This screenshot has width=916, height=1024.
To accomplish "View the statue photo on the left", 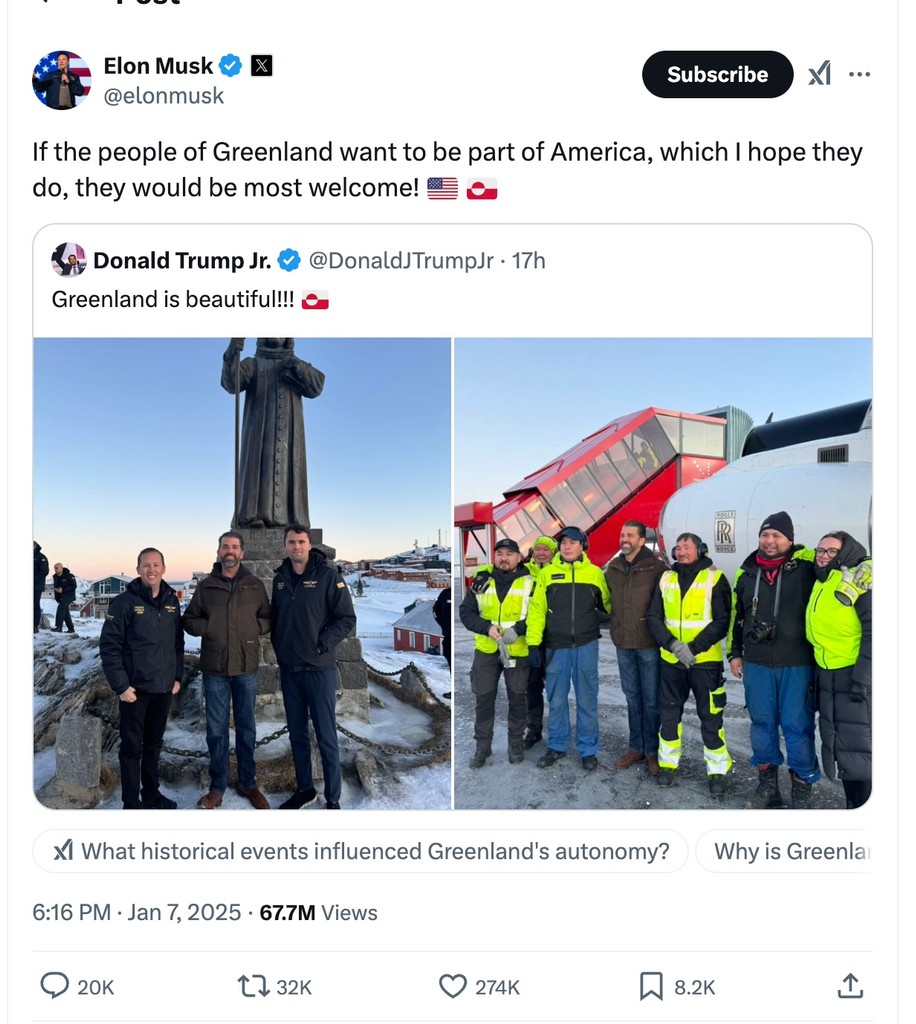I will coord(242,573).
